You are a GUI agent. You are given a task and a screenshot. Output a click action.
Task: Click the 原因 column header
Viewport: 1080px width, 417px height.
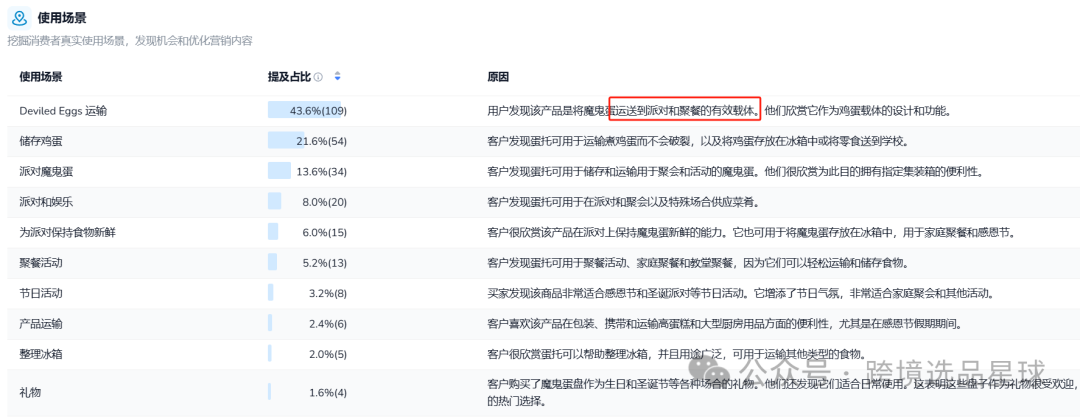tap(498, 77)
